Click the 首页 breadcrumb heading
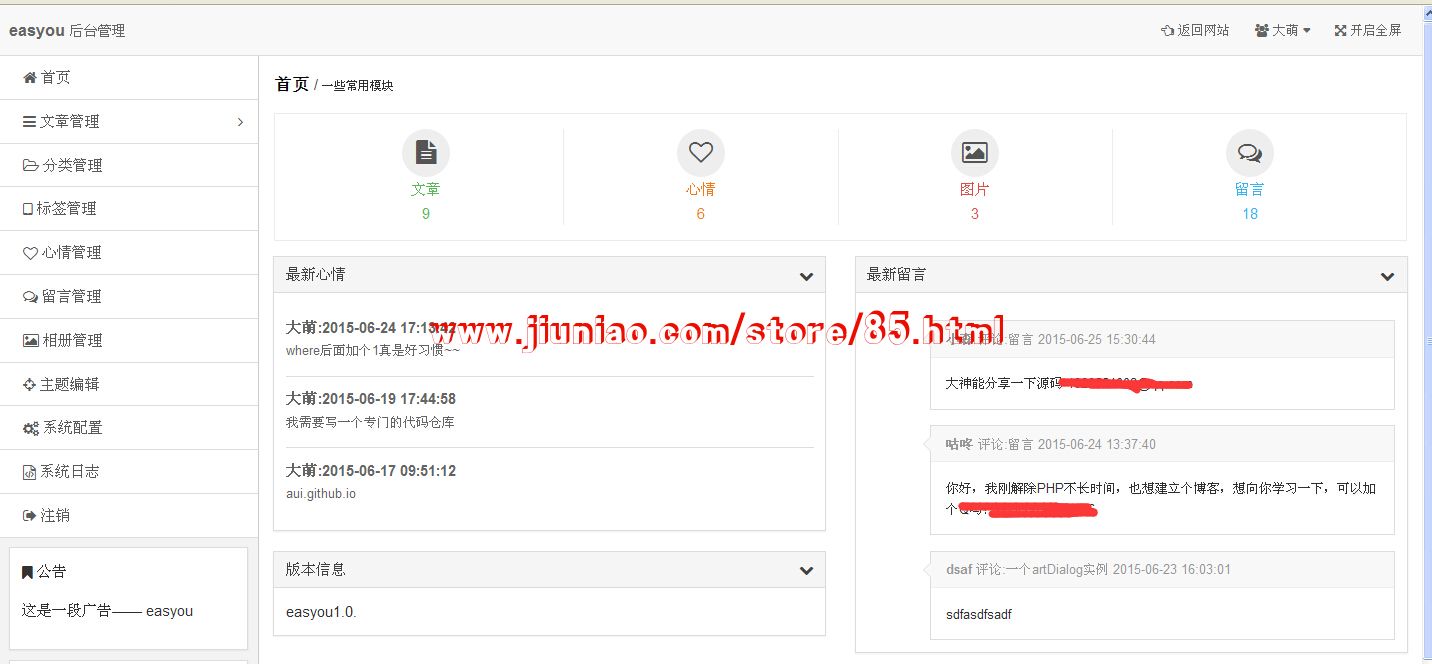 (x=292, y=85)
